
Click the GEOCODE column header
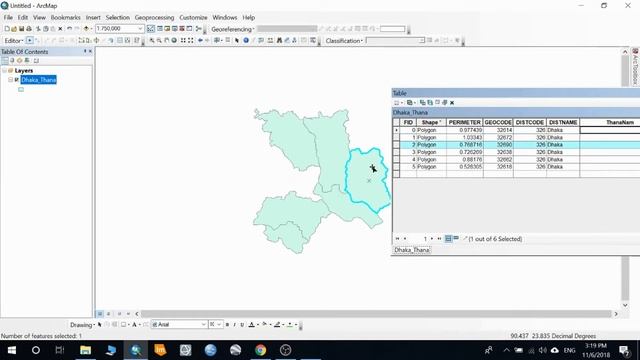(x=498, y=122)
